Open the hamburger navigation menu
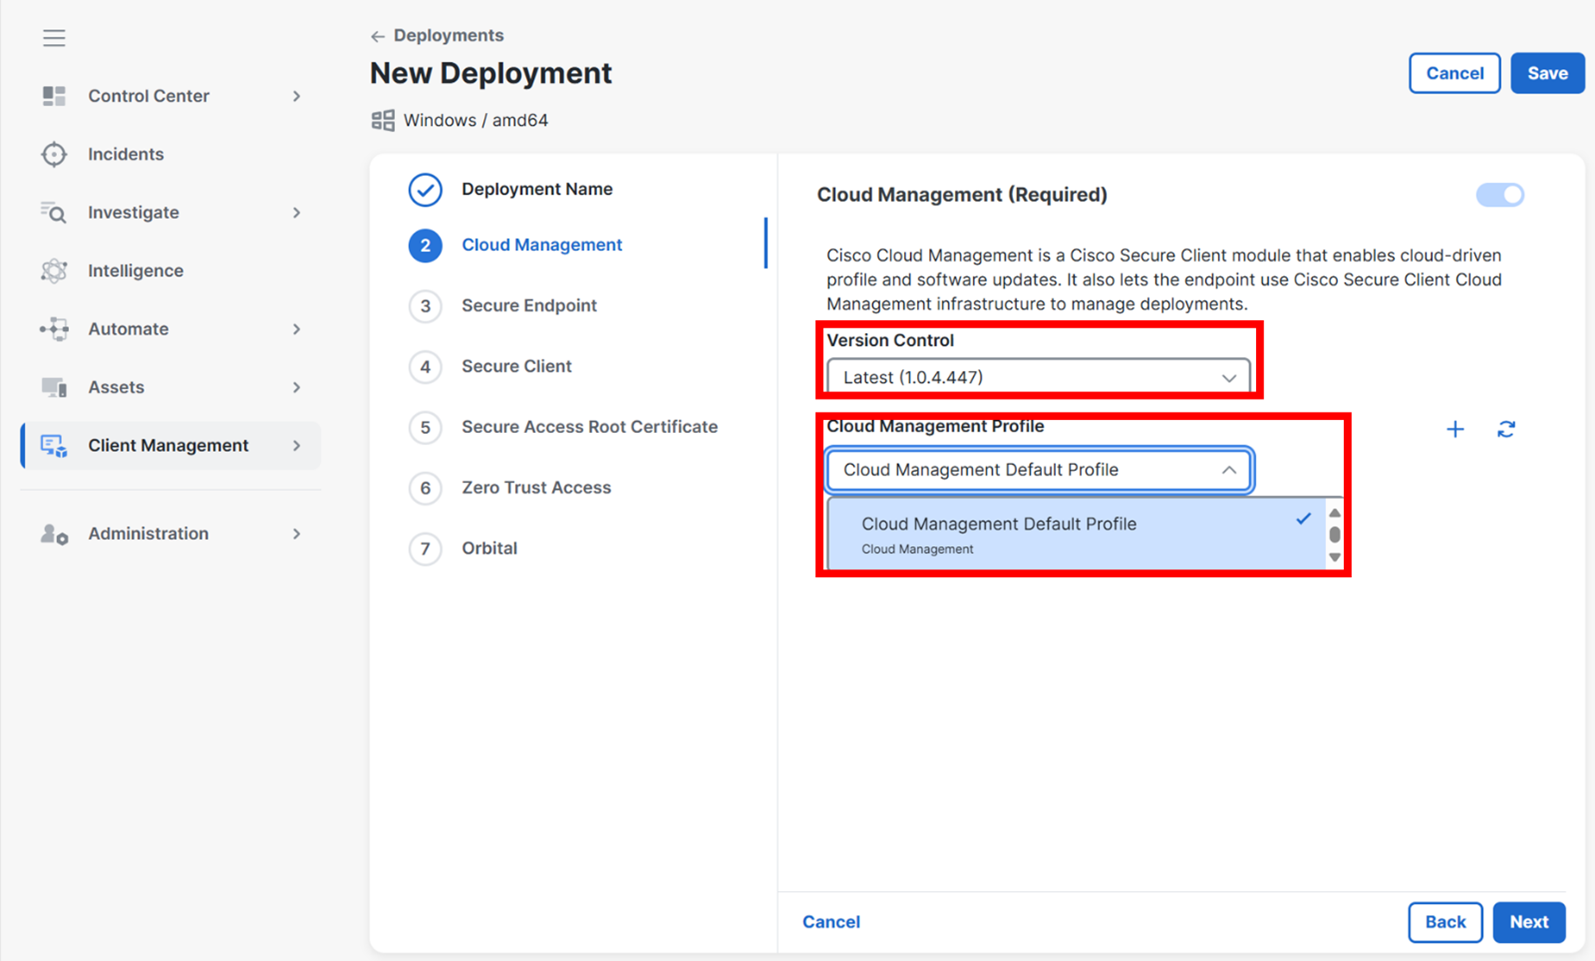The width and height of the screenshot is (1595, 961). coord(54,38)
